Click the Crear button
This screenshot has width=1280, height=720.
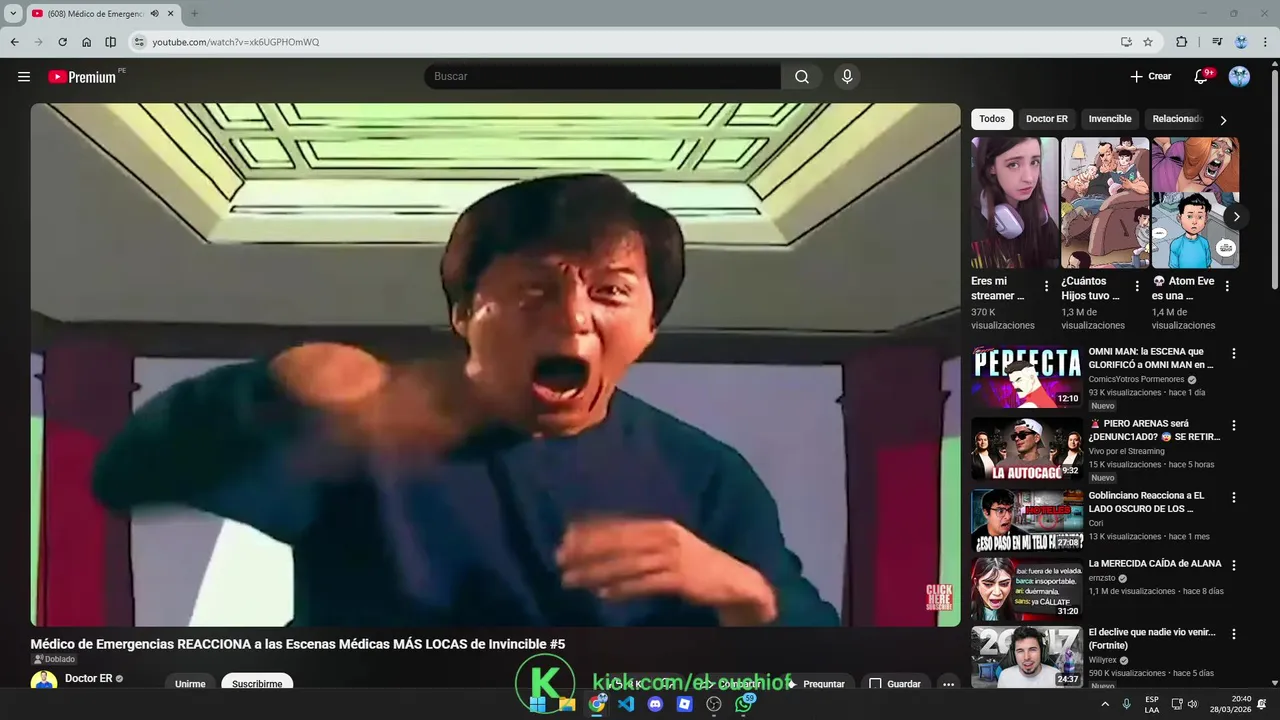pyautogui.click(x=1151, y=77)
